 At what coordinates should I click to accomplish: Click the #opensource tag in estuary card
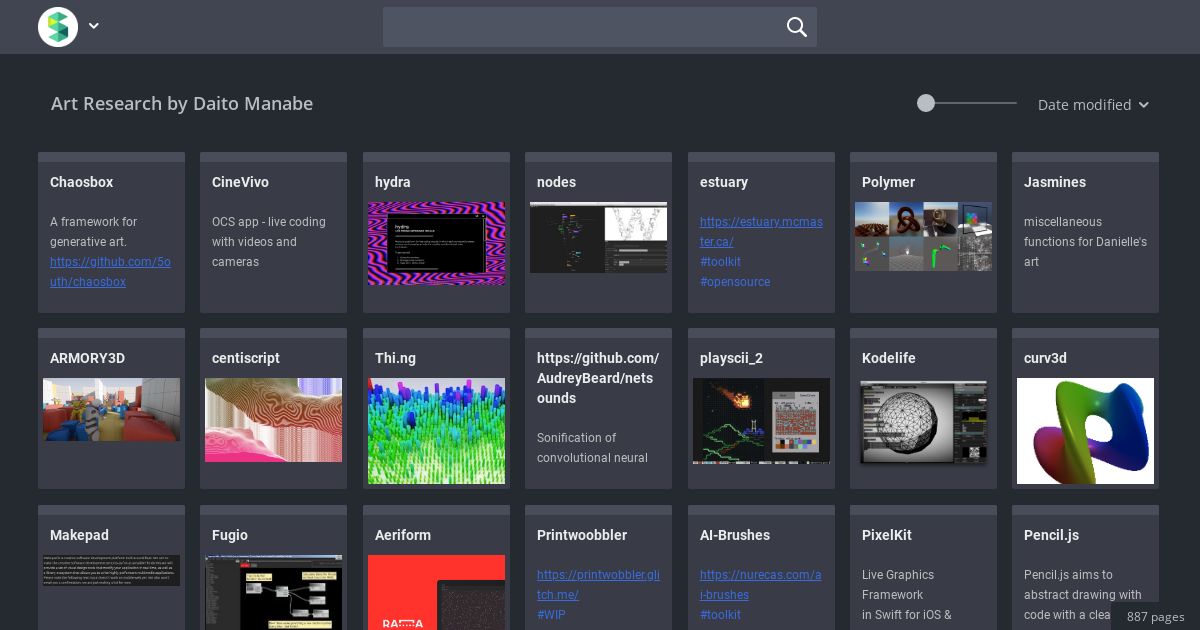pos(735,282)
